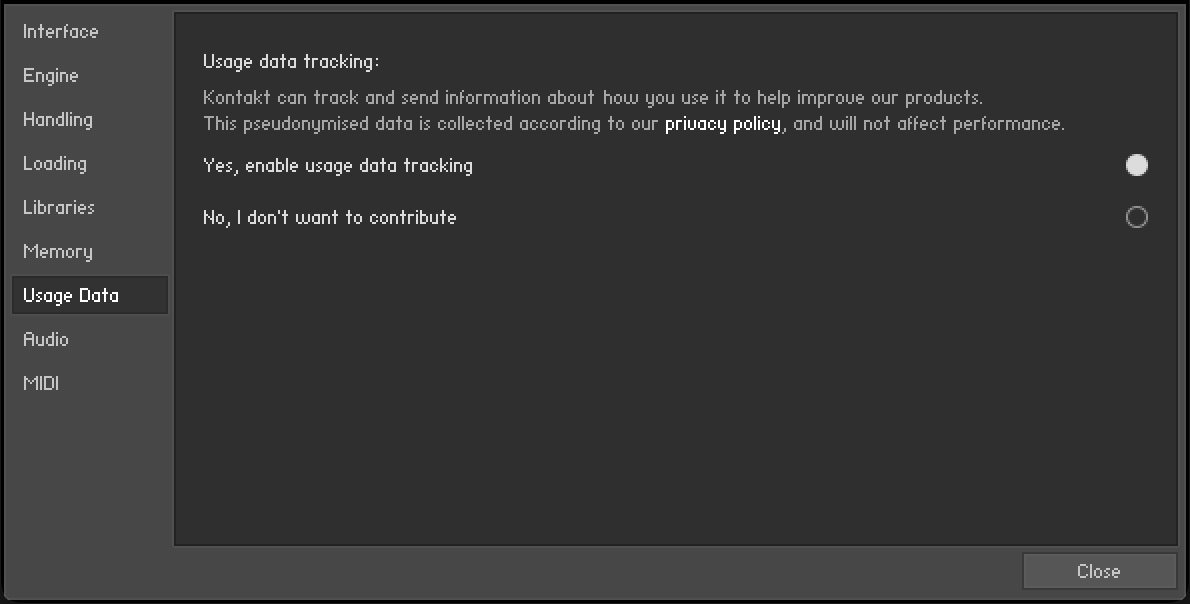This screenshot has width=1190, height=604.
Task: Select the highlighted Usage Data tab
Action: coord(71,296)
